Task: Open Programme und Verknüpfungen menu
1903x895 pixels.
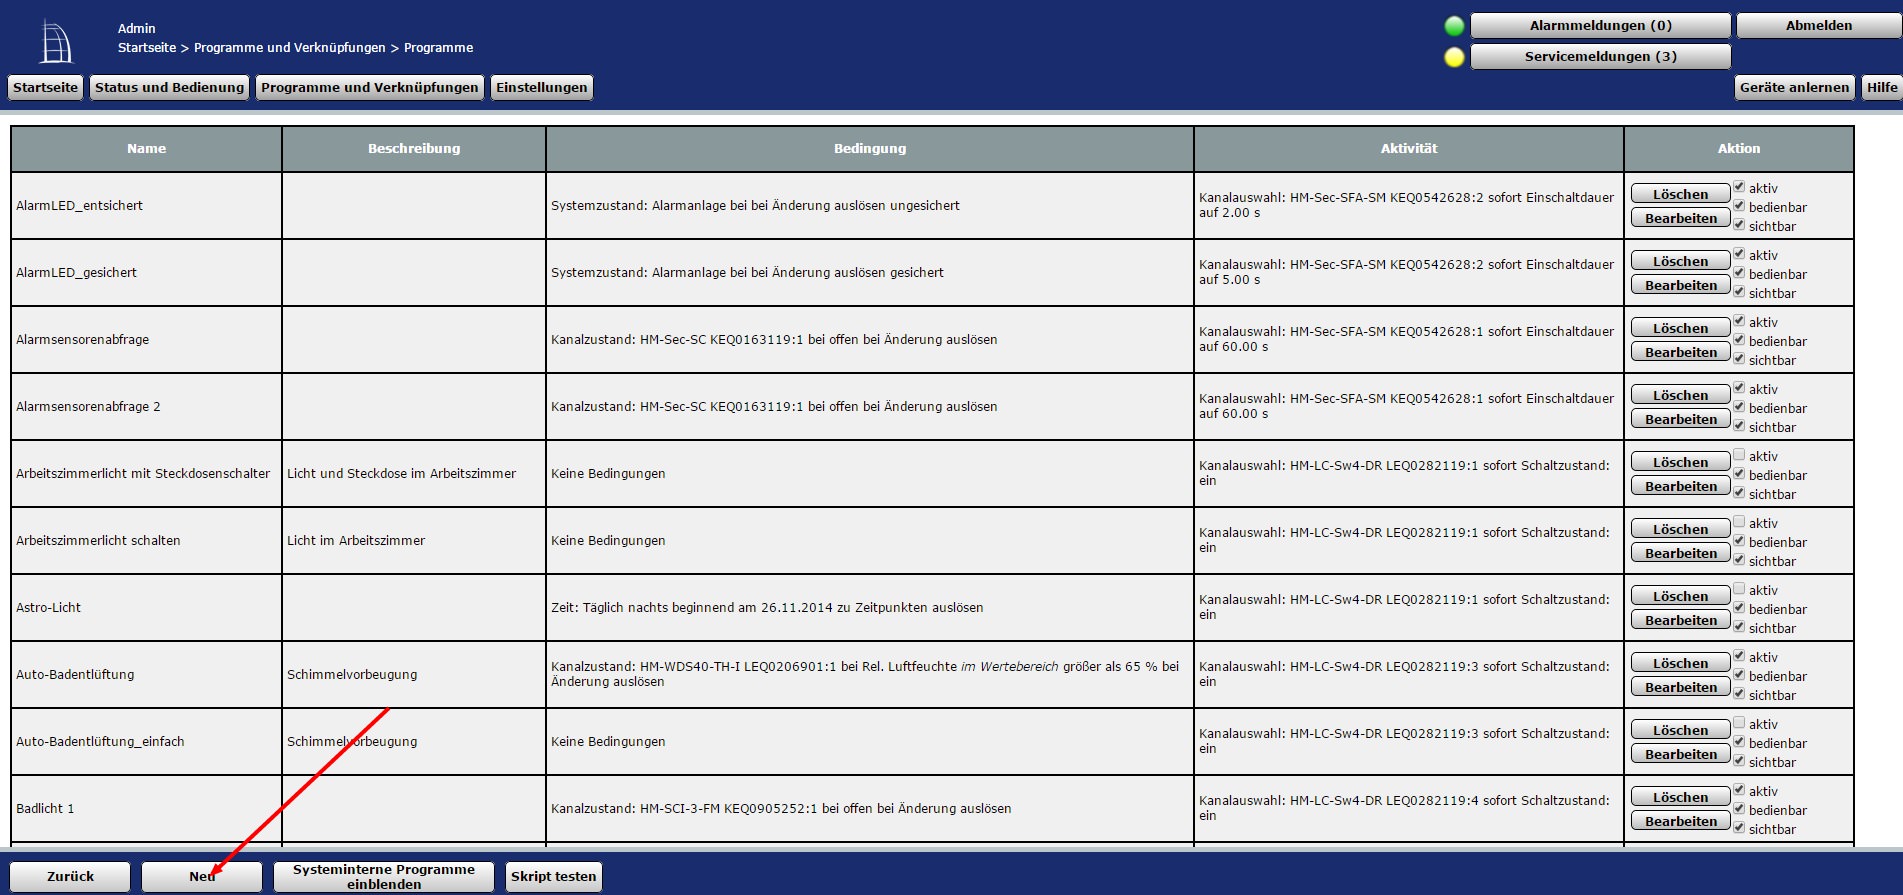Action: pos(369,88)
